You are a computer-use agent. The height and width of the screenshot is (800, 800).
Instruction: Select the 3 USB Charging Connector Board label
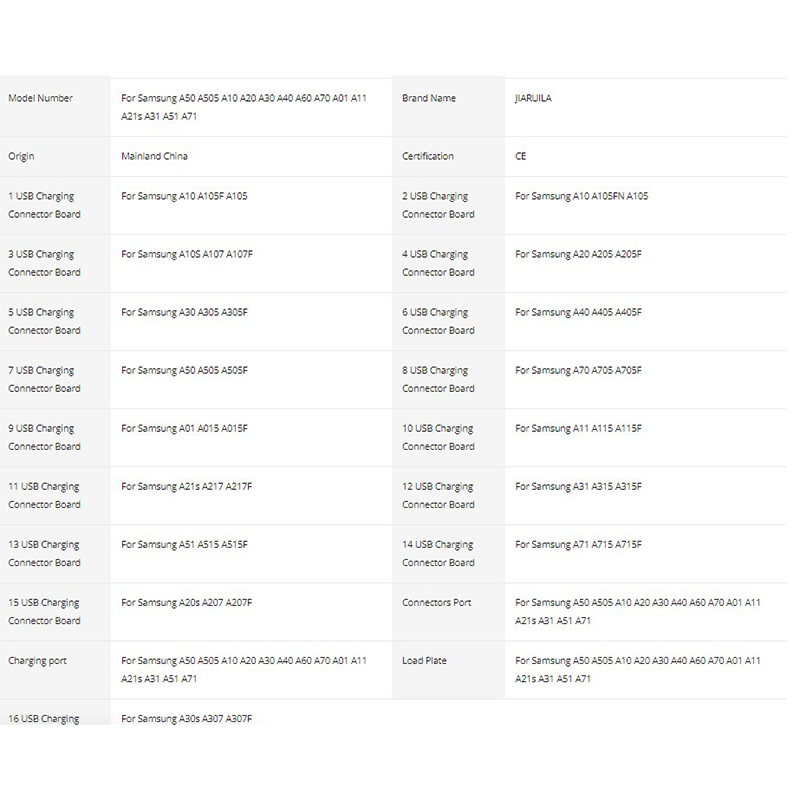(x=45, y=263)
